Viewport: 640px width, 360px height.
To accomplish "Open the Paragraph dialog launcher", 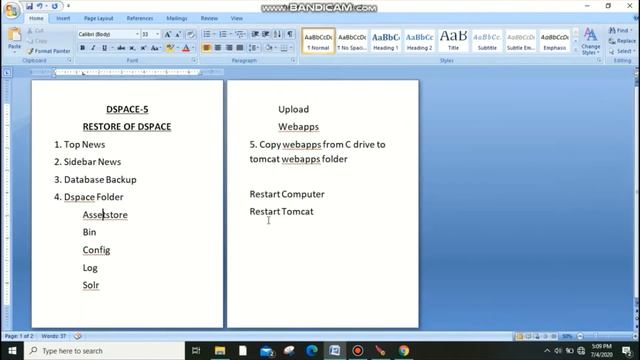I will coord(293,60).
